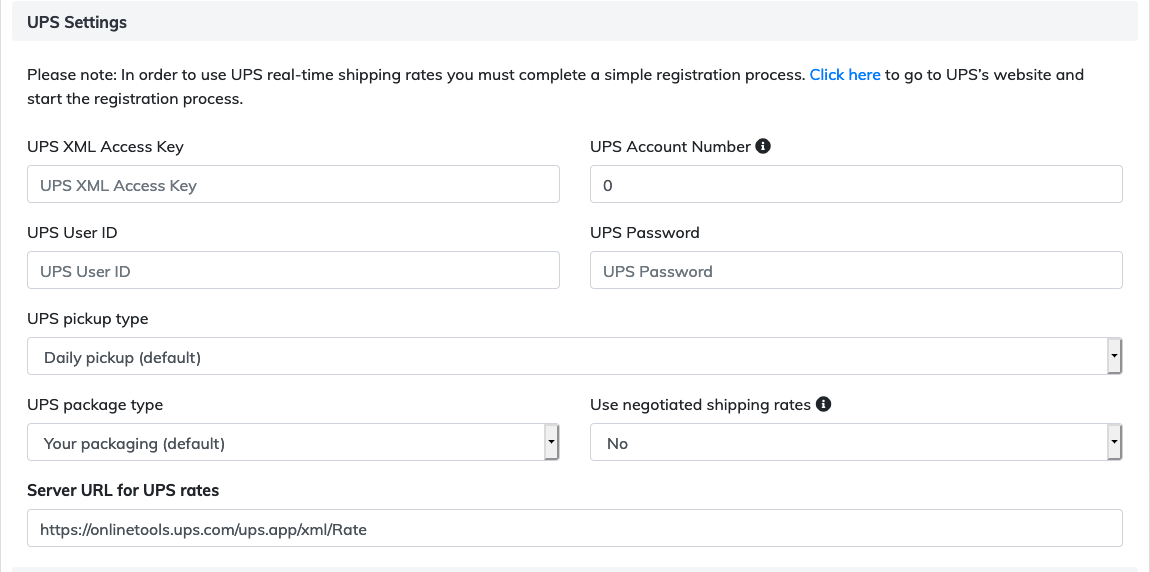Focus the UPS XML Access Key field
The height and width of the screenshot is (572, 1150).
click(x=293, y=185)
